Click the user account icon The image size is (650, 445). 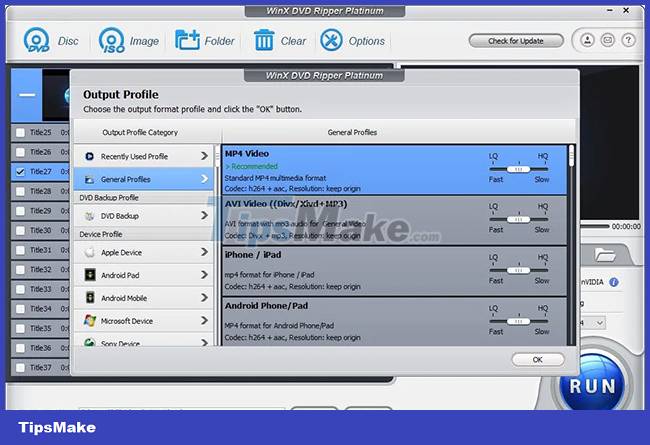click(x=587, y=40)
